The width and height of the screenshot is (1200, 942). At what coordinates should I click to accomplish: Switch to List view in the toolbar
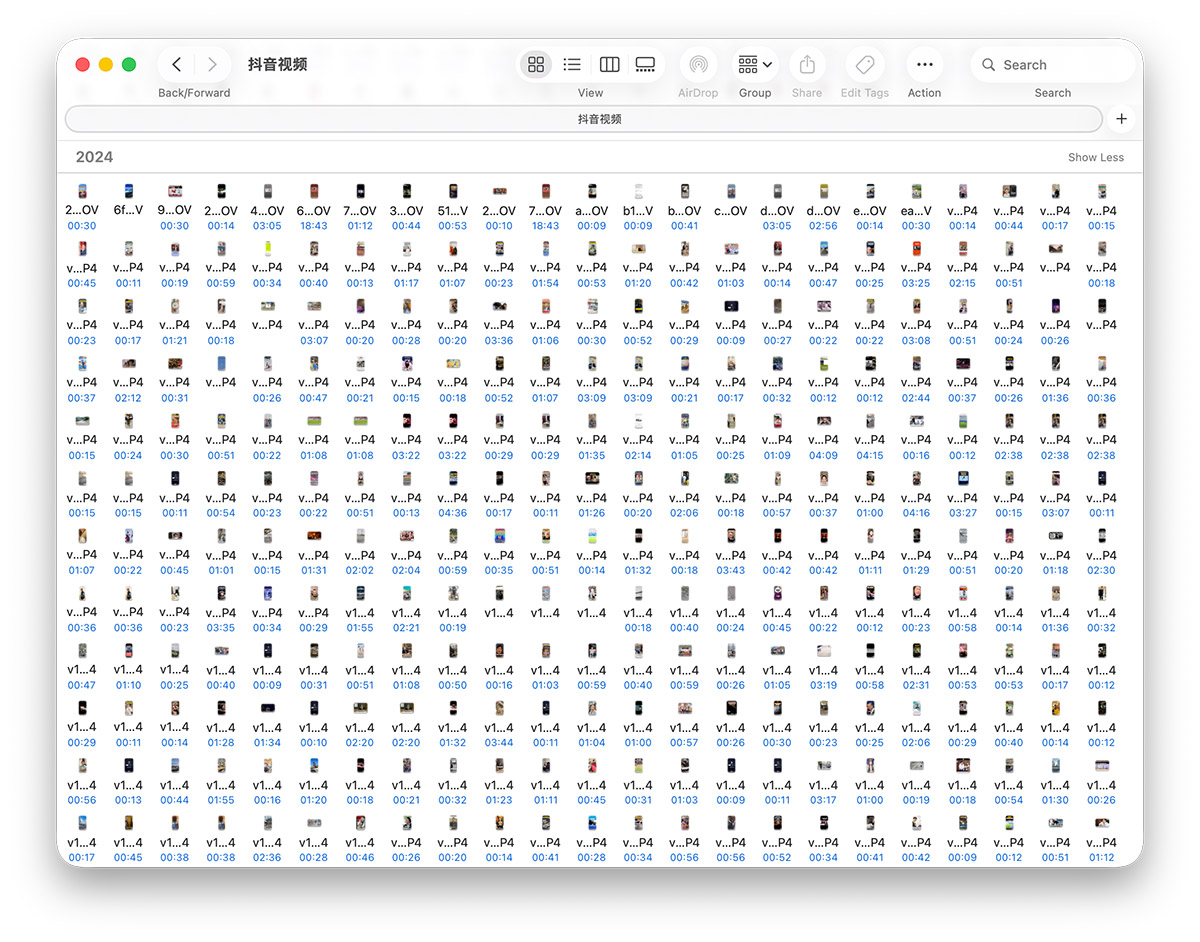[x=572, y=63]
